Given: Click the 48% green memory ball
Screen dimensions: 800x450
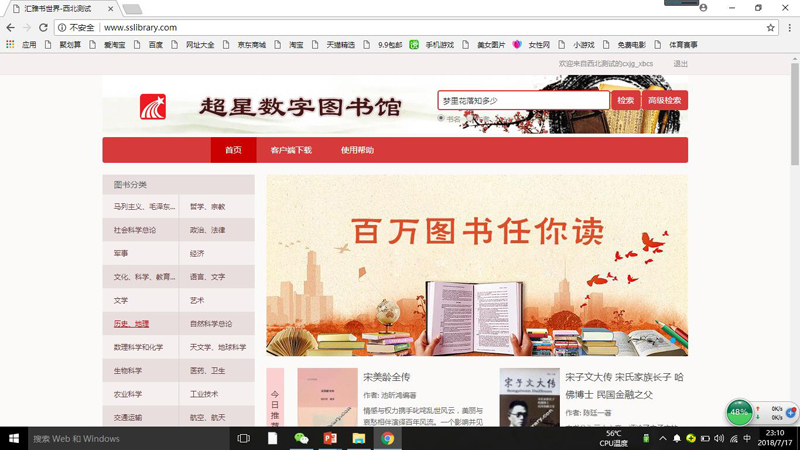Looking at the screenshot, I should click(739, 412).
